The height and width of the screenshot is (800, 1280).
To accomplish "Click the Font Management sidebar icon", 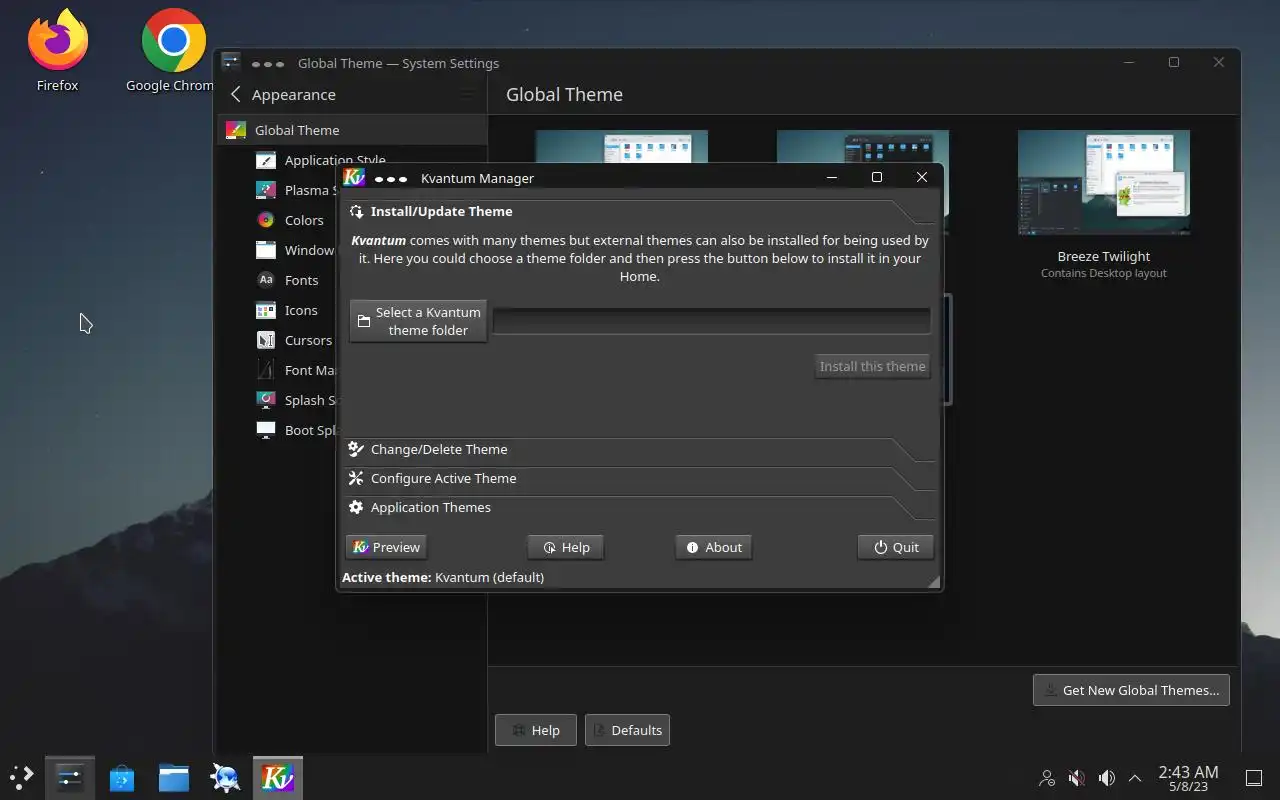I will coord(265,370).
